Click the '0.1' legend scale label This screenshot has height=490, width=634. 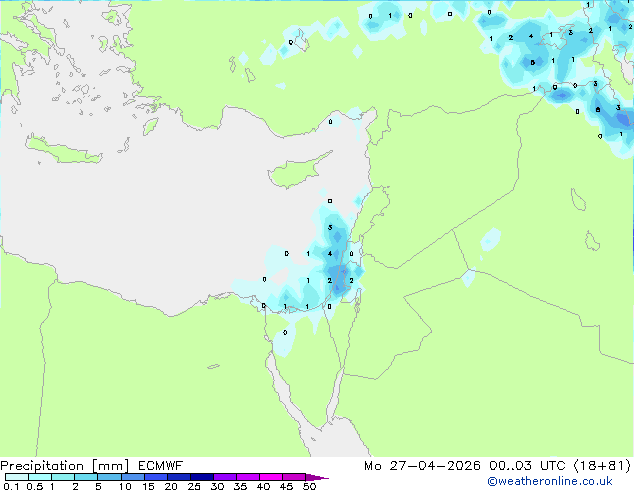point(11,486)
